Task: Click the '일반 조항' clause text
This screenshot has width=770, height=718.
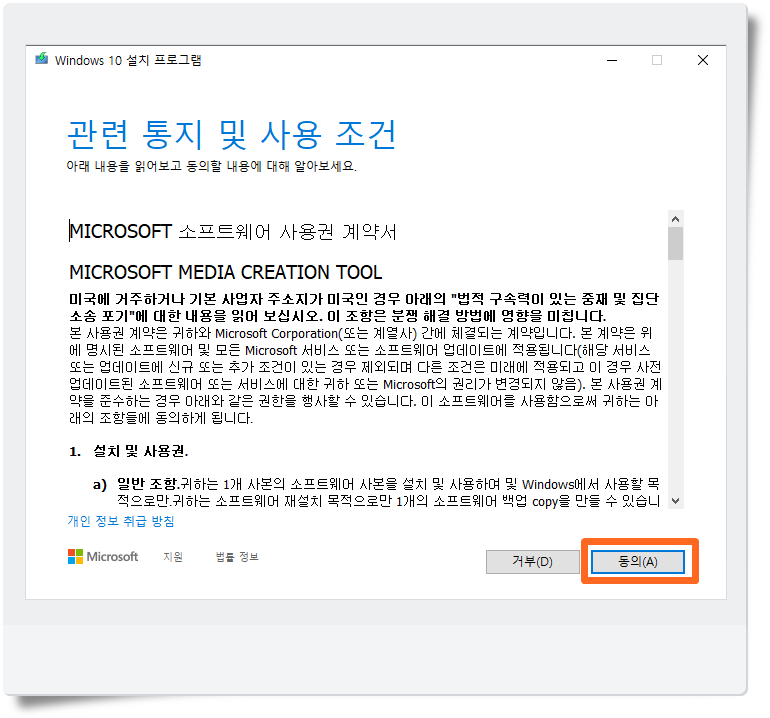Action: tap(147, 484)
